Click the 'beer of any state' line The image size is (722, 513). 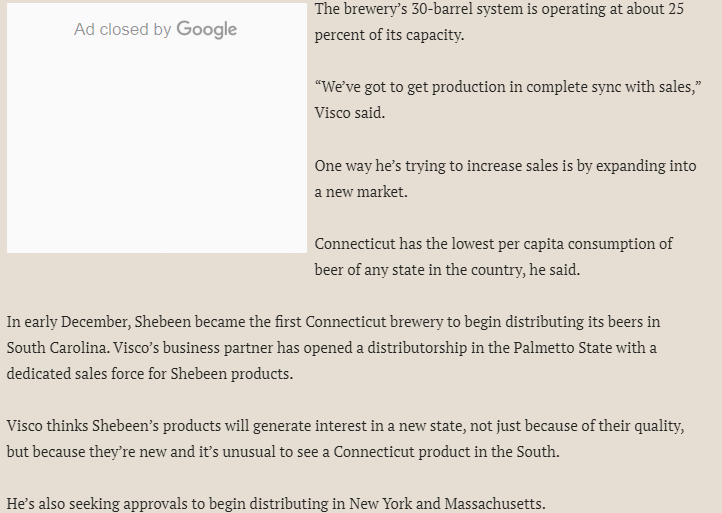pyautogui.click(x=447, y=270)
